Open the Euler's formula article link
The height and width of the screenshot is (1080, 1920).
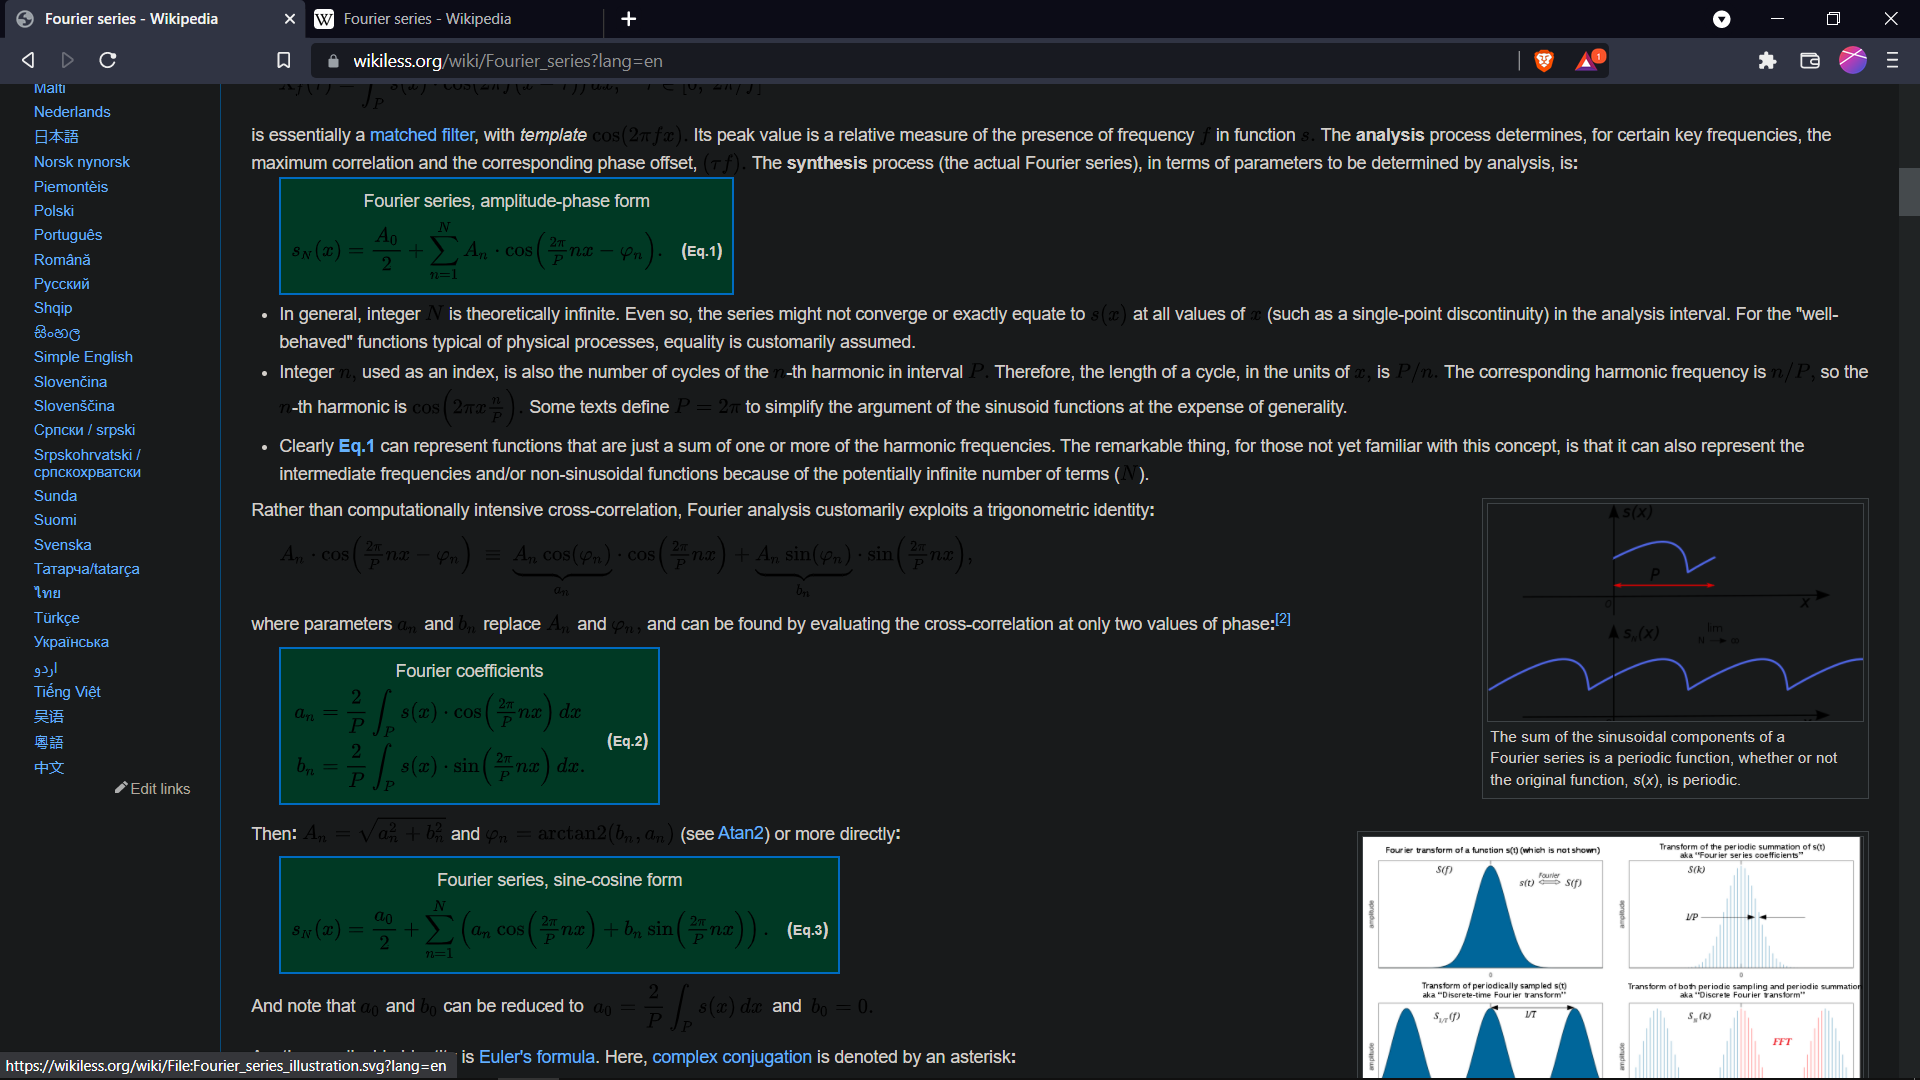coord(536,1056)
